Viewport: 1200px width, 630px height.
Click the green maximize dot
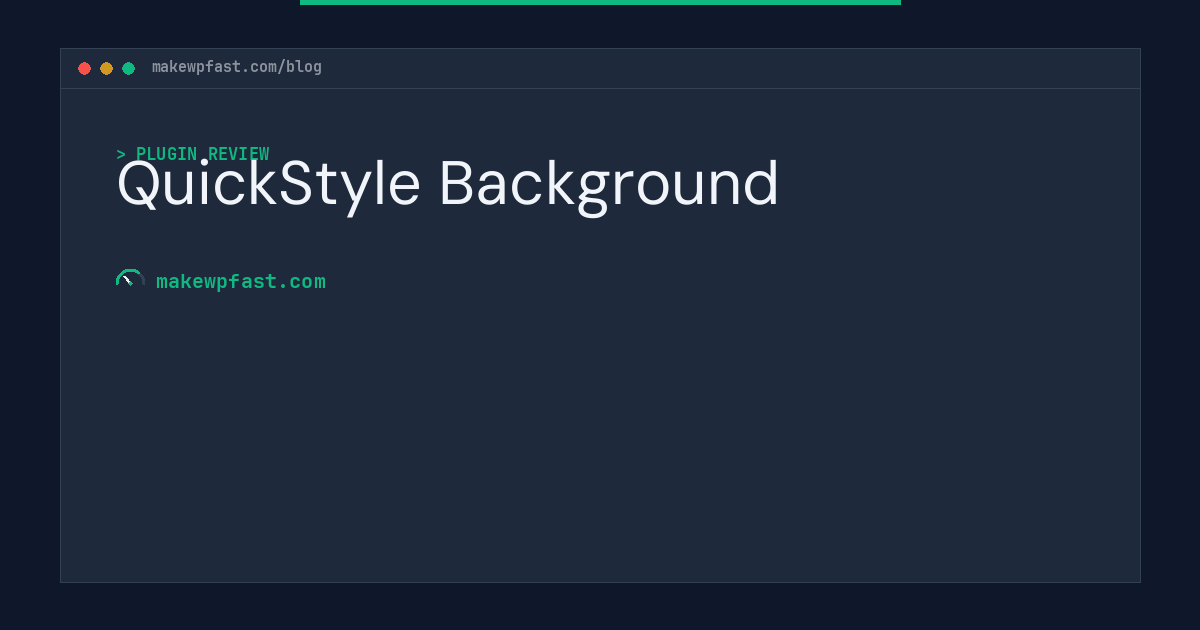point(128,68)
